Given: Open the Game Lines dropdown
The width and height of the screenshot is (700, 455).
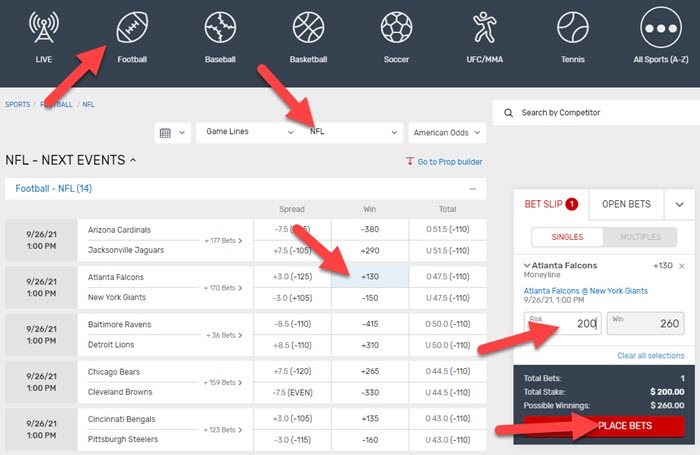Looking at the screenshot, I should tap(249, 132).
